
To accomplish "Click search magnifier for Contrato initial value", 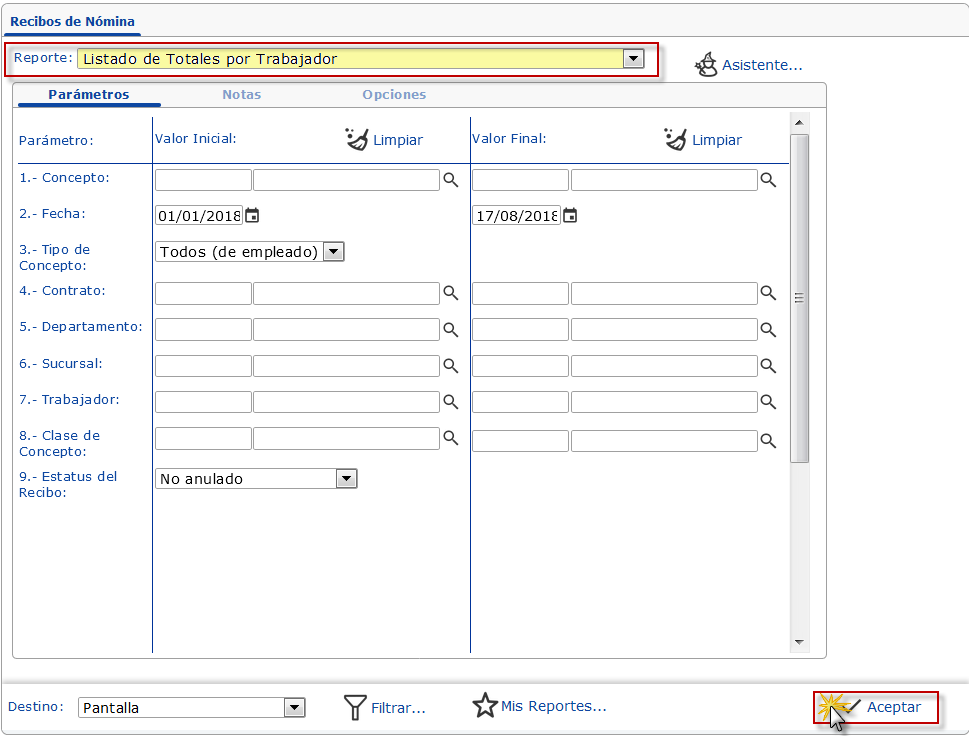I will coord(451,293).
